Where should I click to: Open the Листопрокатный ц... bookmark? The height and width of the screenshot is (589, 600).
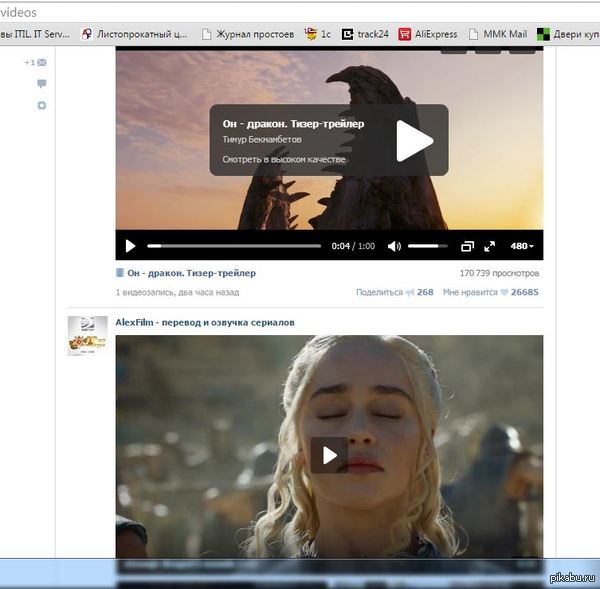click(134, 34)
